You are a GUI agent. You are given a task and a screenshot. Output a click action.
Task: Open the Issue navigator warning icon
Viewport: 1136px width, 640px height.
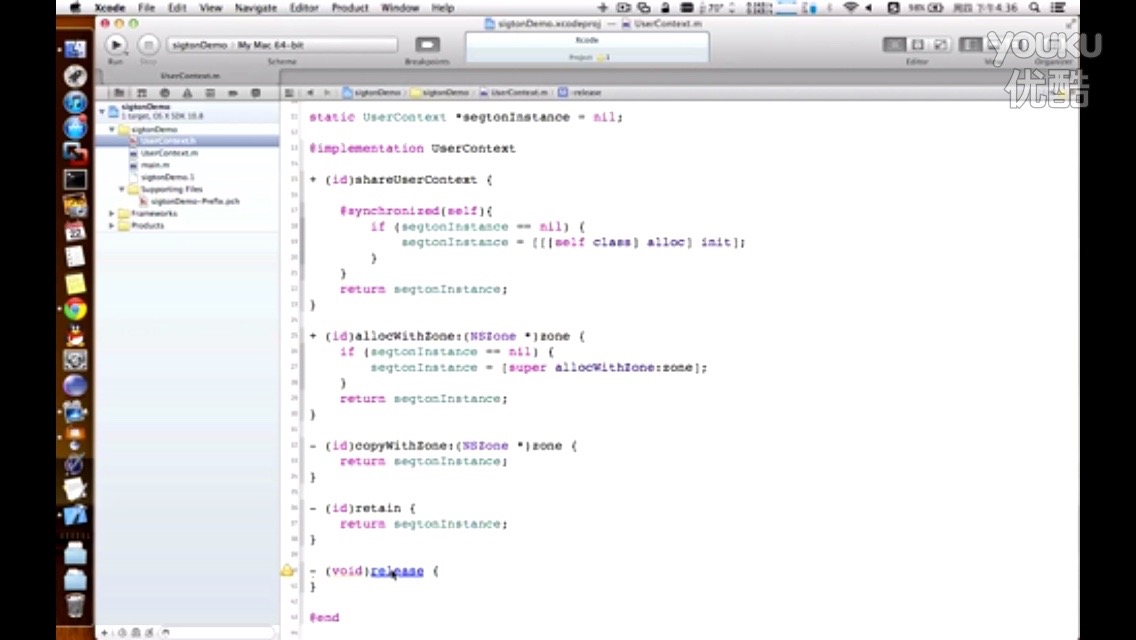[x=186, y=93]
